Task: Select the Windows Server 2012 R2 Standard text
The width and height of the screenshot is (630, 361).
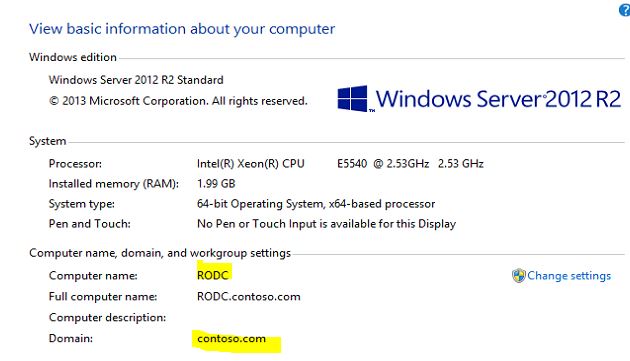Action: [x=136, y=80]
